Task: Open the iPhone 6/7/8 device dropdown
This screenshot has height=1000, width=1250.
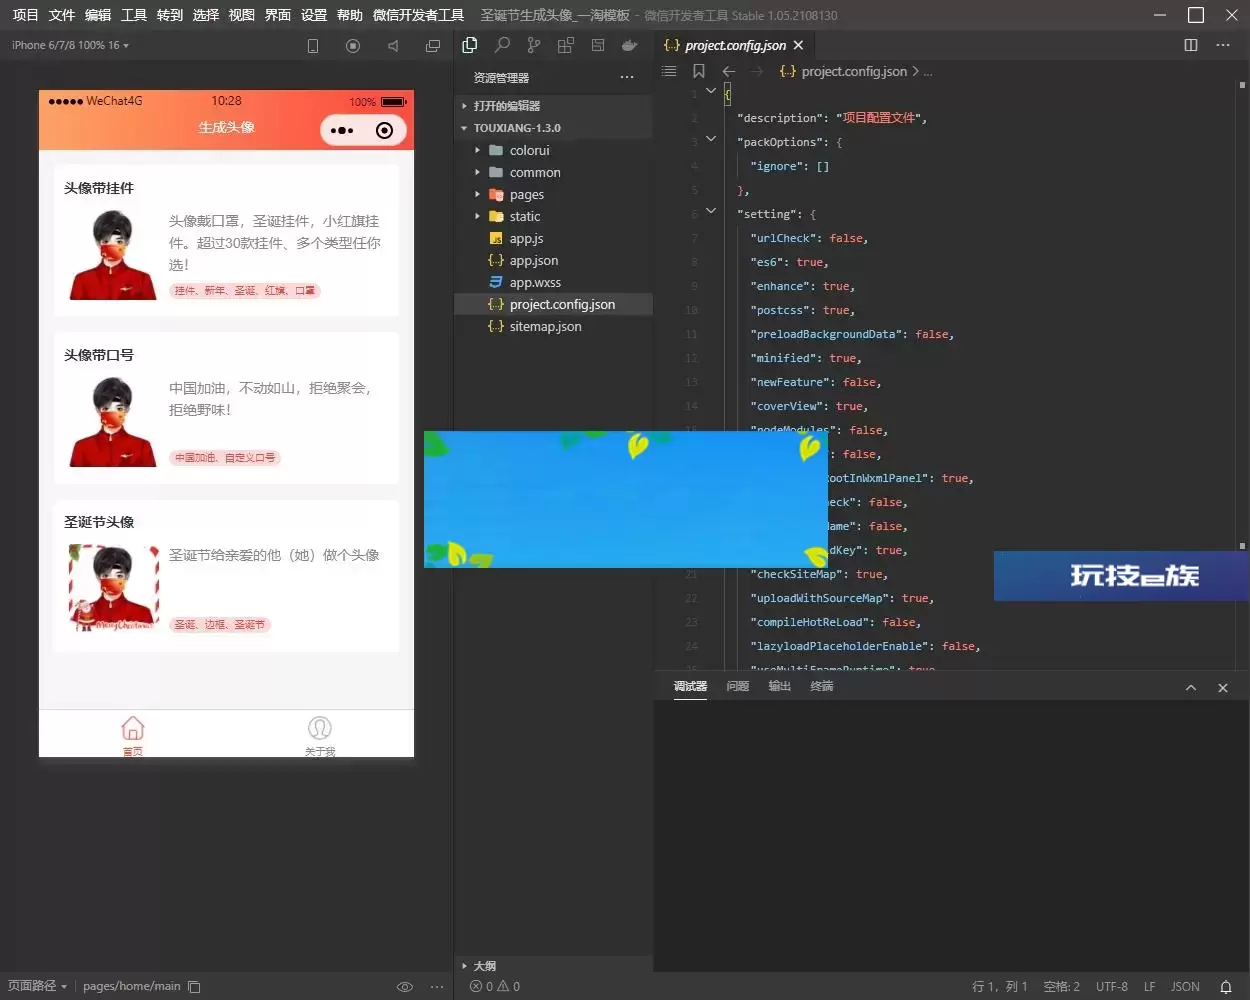Action: point(70,45)
